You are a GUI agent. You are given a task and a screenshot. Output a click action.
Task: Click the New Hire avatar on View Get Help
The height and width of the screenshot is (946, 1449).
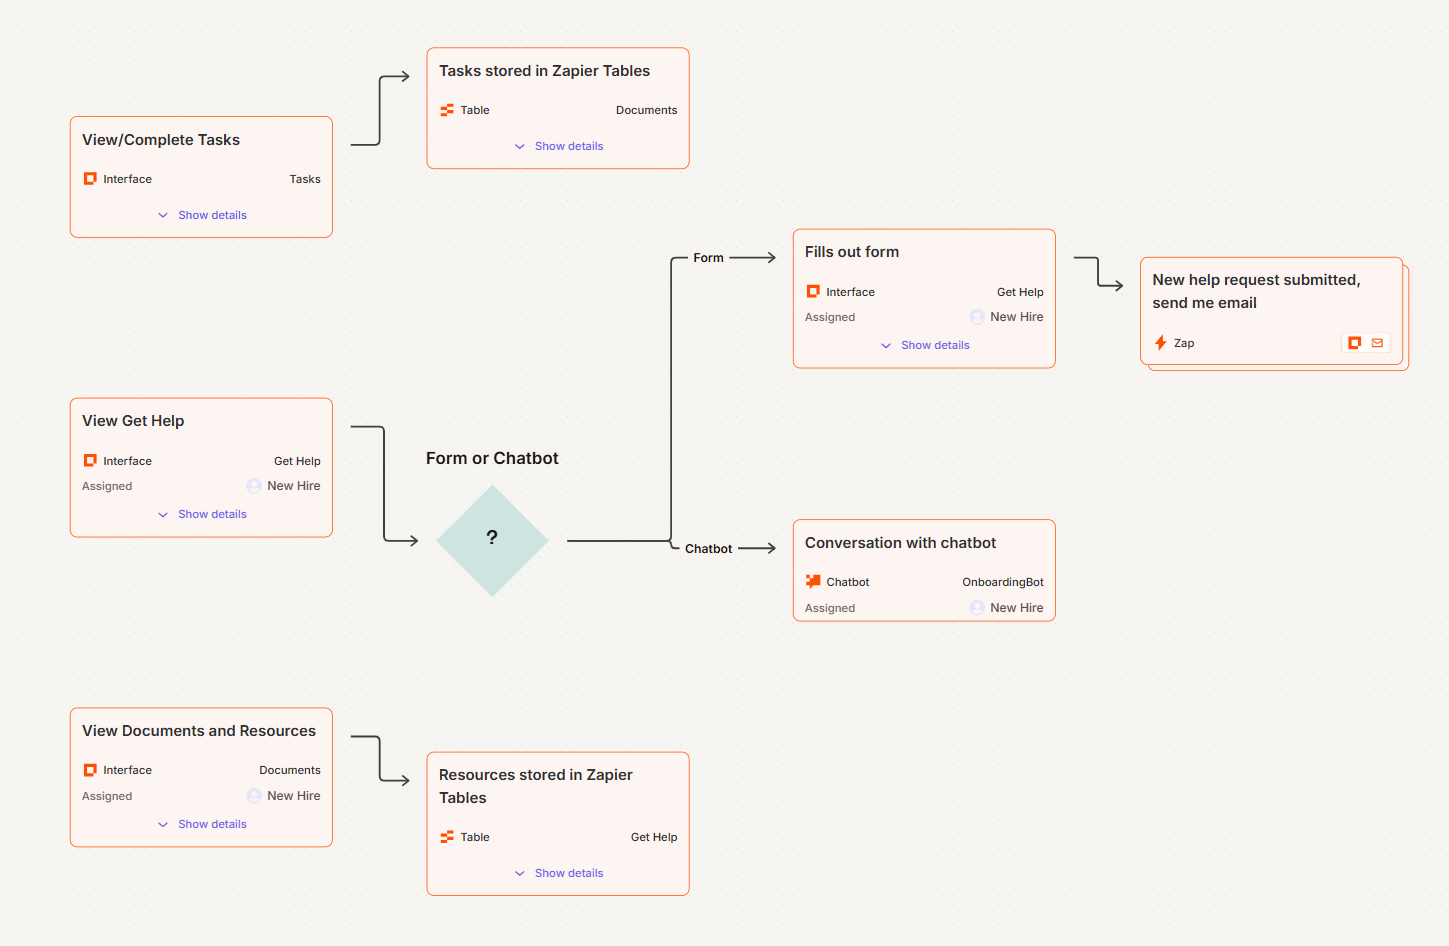pyautogui.click(x=253, y=485)
